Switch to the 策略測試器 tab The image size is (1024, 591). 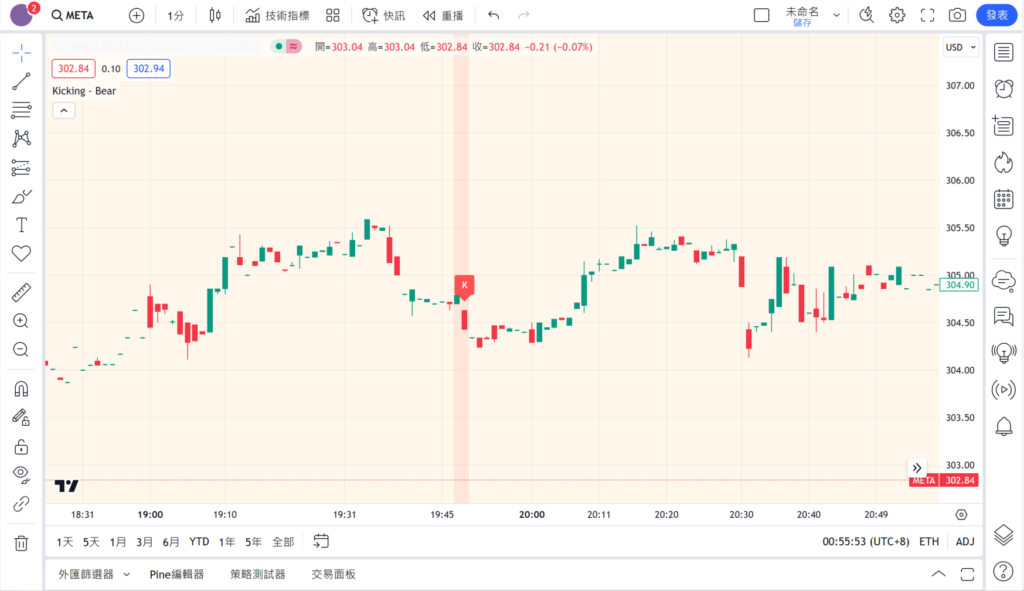[257, 574]
